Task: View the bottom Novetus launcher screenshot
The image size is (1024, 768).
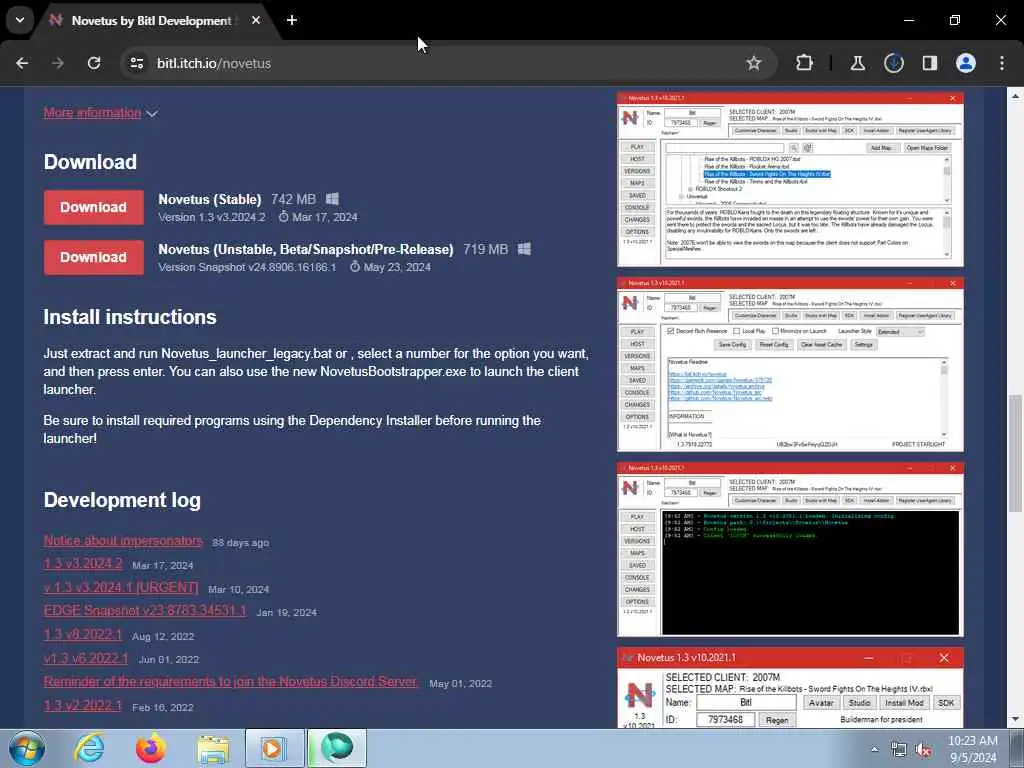Action: click(x=790, y=688)
